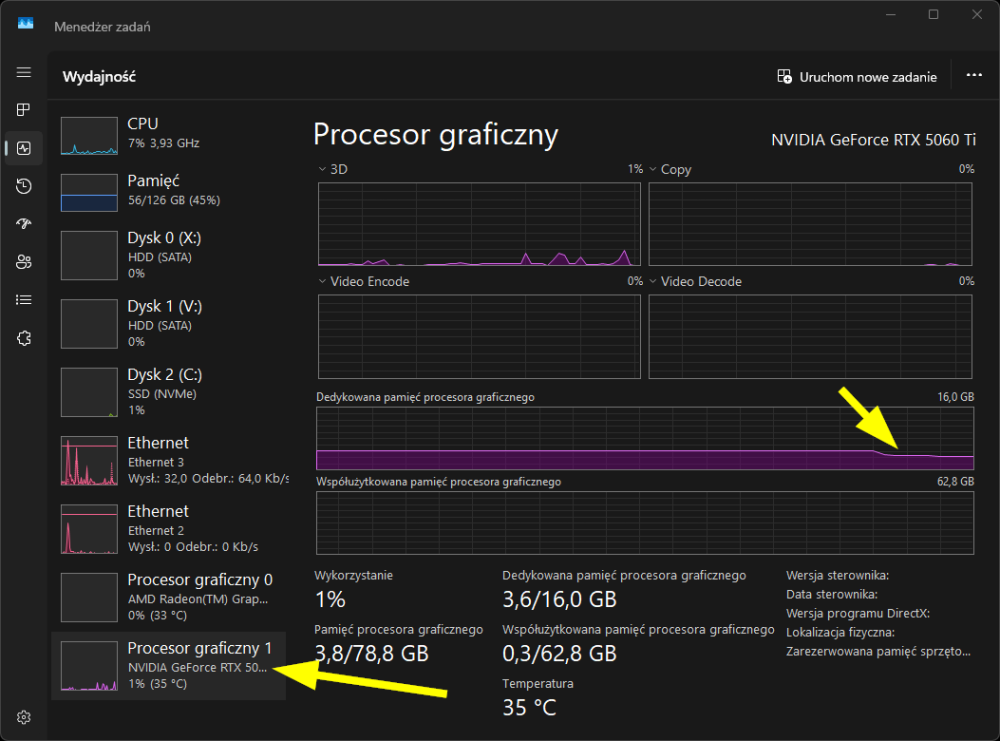Click the NVIDIA GeForce RTX 5060 Ti heading
Viewport: 1000px width, 741px height.
click(x=873, y=140)
